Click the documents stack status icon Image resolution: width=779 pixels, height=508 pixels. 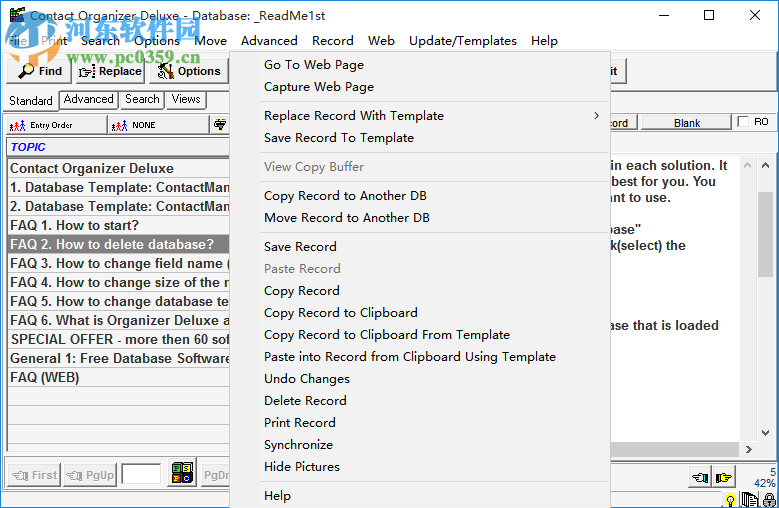pos(749,499)
